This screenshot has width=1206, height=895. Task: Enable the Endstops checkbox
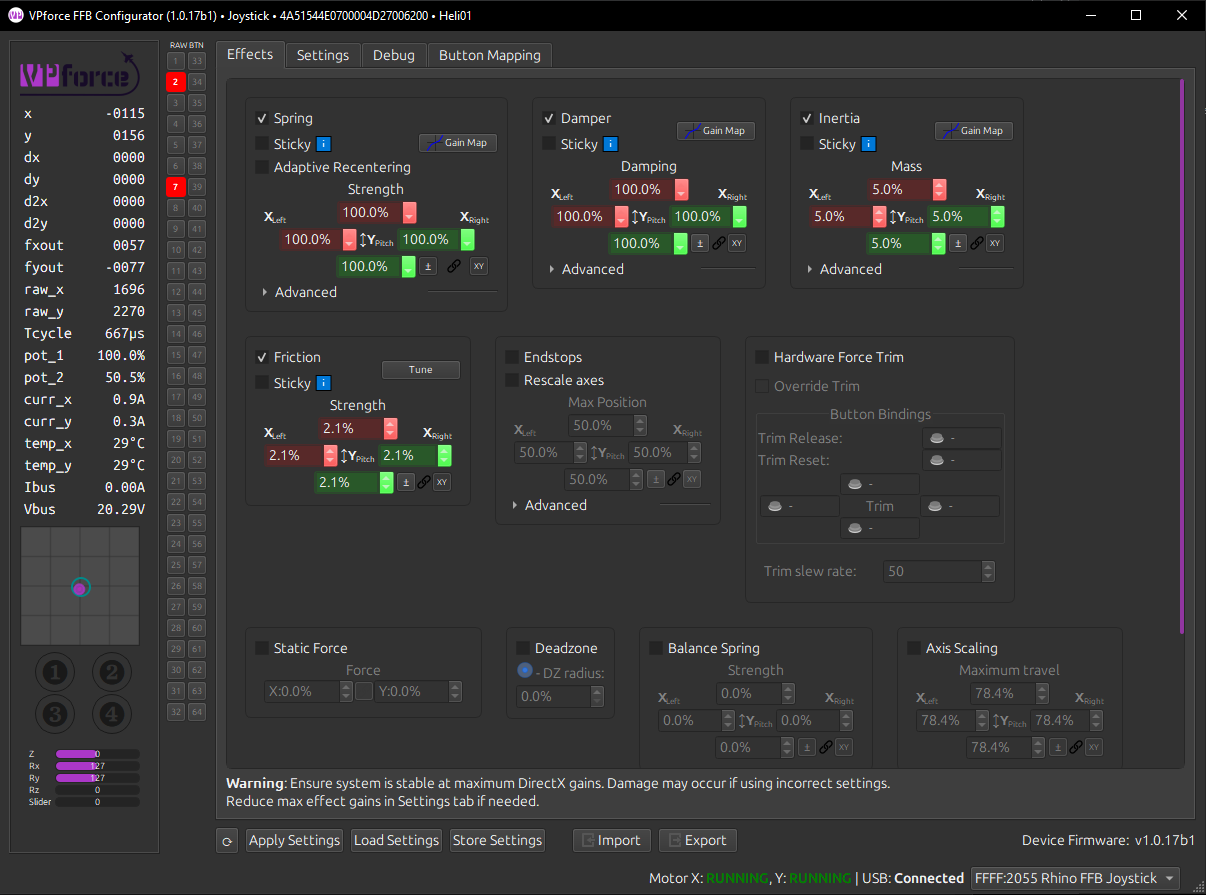[512, 357]
